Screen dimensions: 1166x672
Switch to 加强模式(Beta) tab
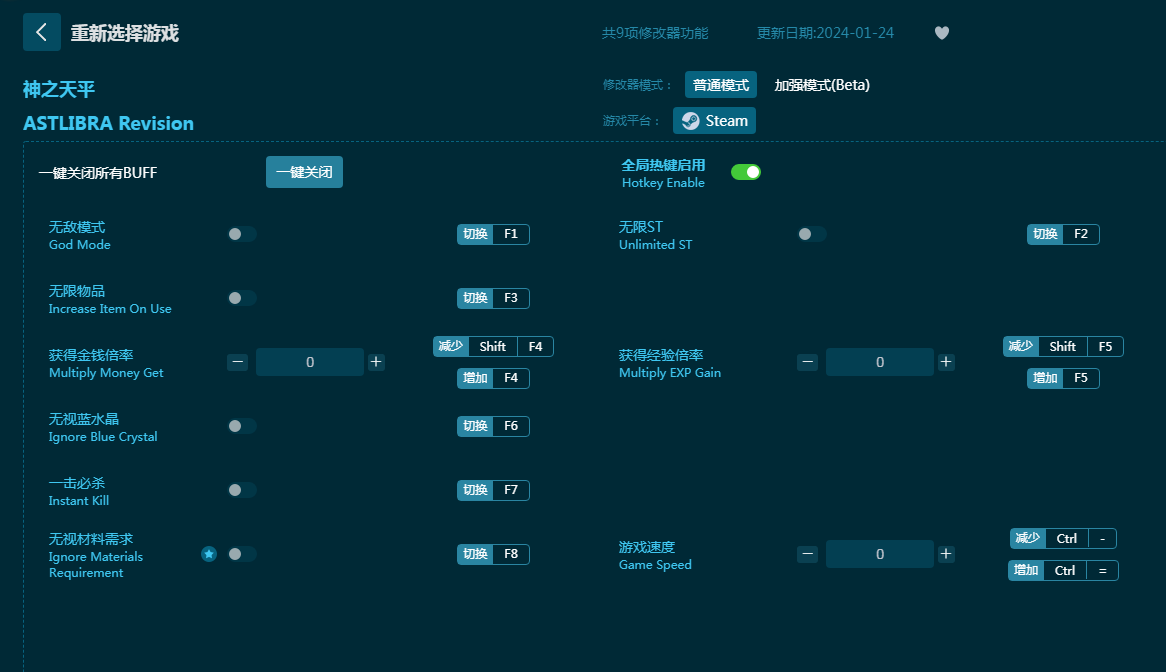(x=822, y=85)
